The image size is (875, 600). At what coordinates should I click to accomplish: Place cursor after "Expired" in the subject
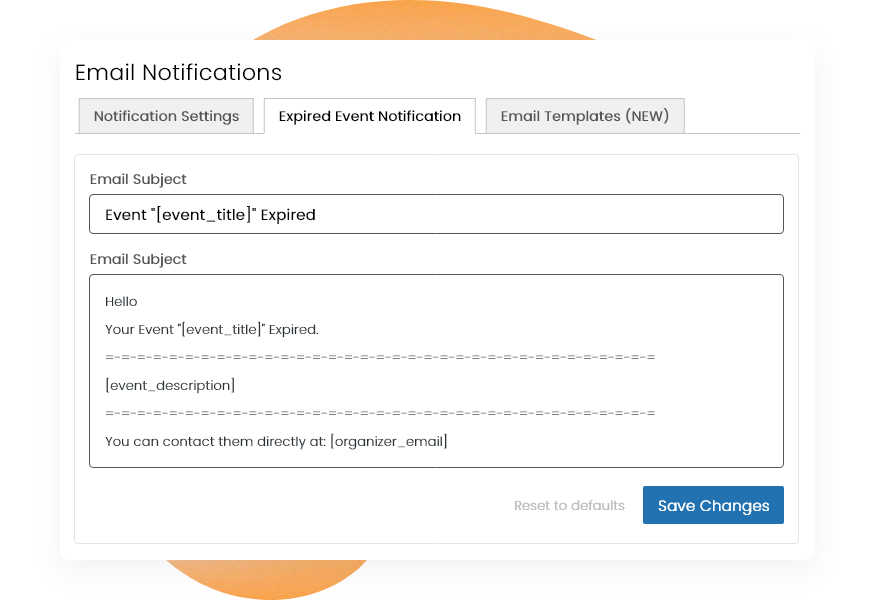tap(318, 214)
